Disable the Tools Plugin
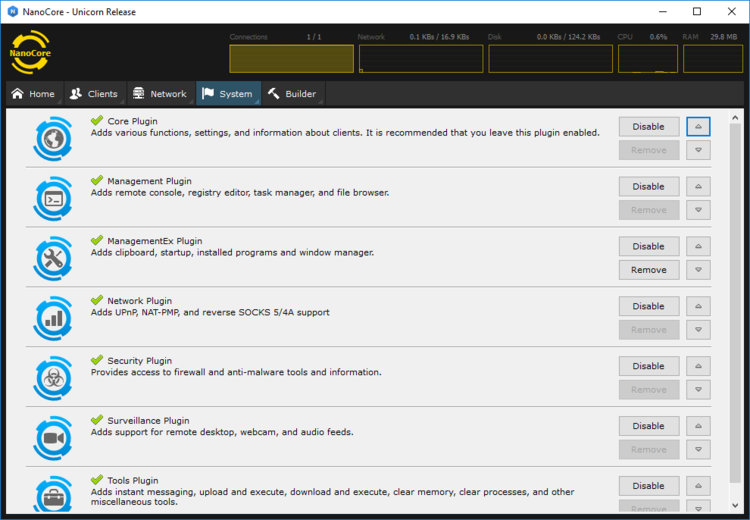 [649, 486]
